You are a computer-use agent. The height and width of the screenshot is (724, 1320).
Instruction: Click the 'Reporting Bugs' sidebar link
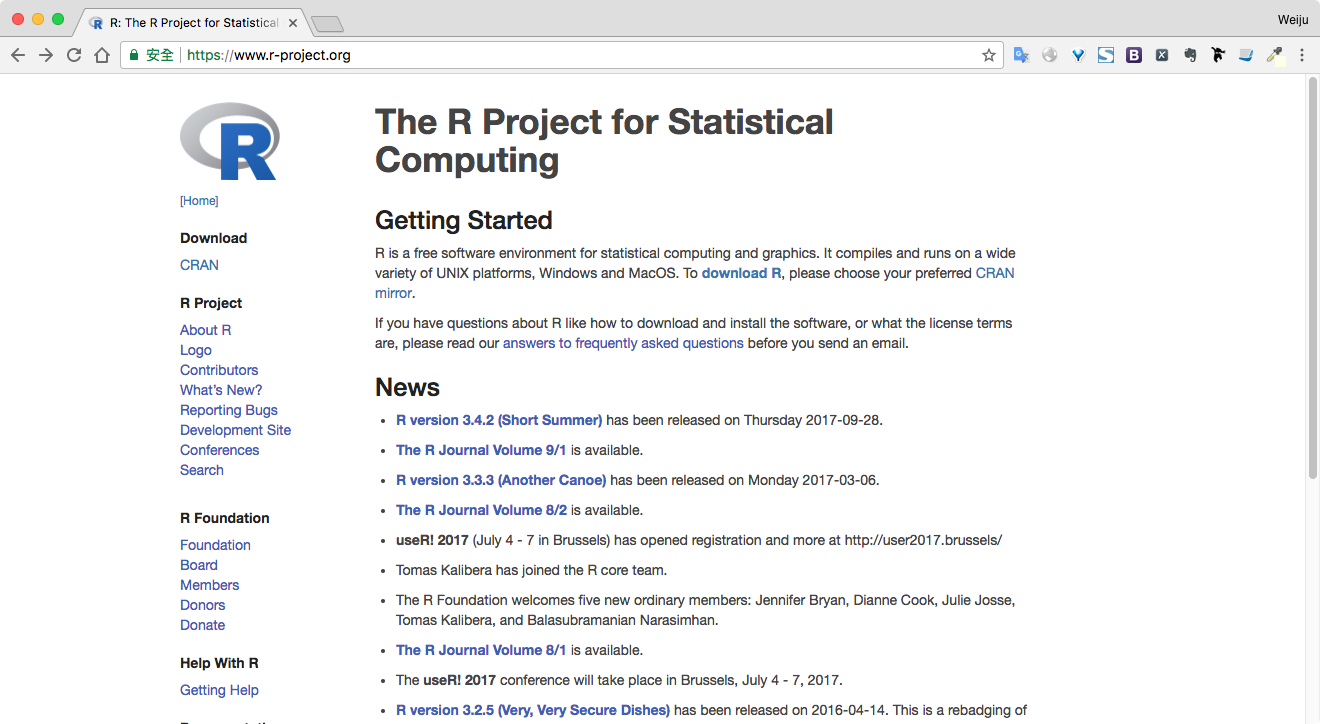pos(229,410)
